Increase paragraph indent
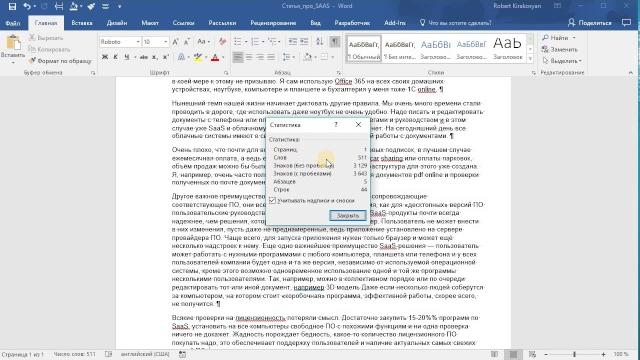This screenshot has width=640, height=360. pyautogui.click(x=304, y=42)
